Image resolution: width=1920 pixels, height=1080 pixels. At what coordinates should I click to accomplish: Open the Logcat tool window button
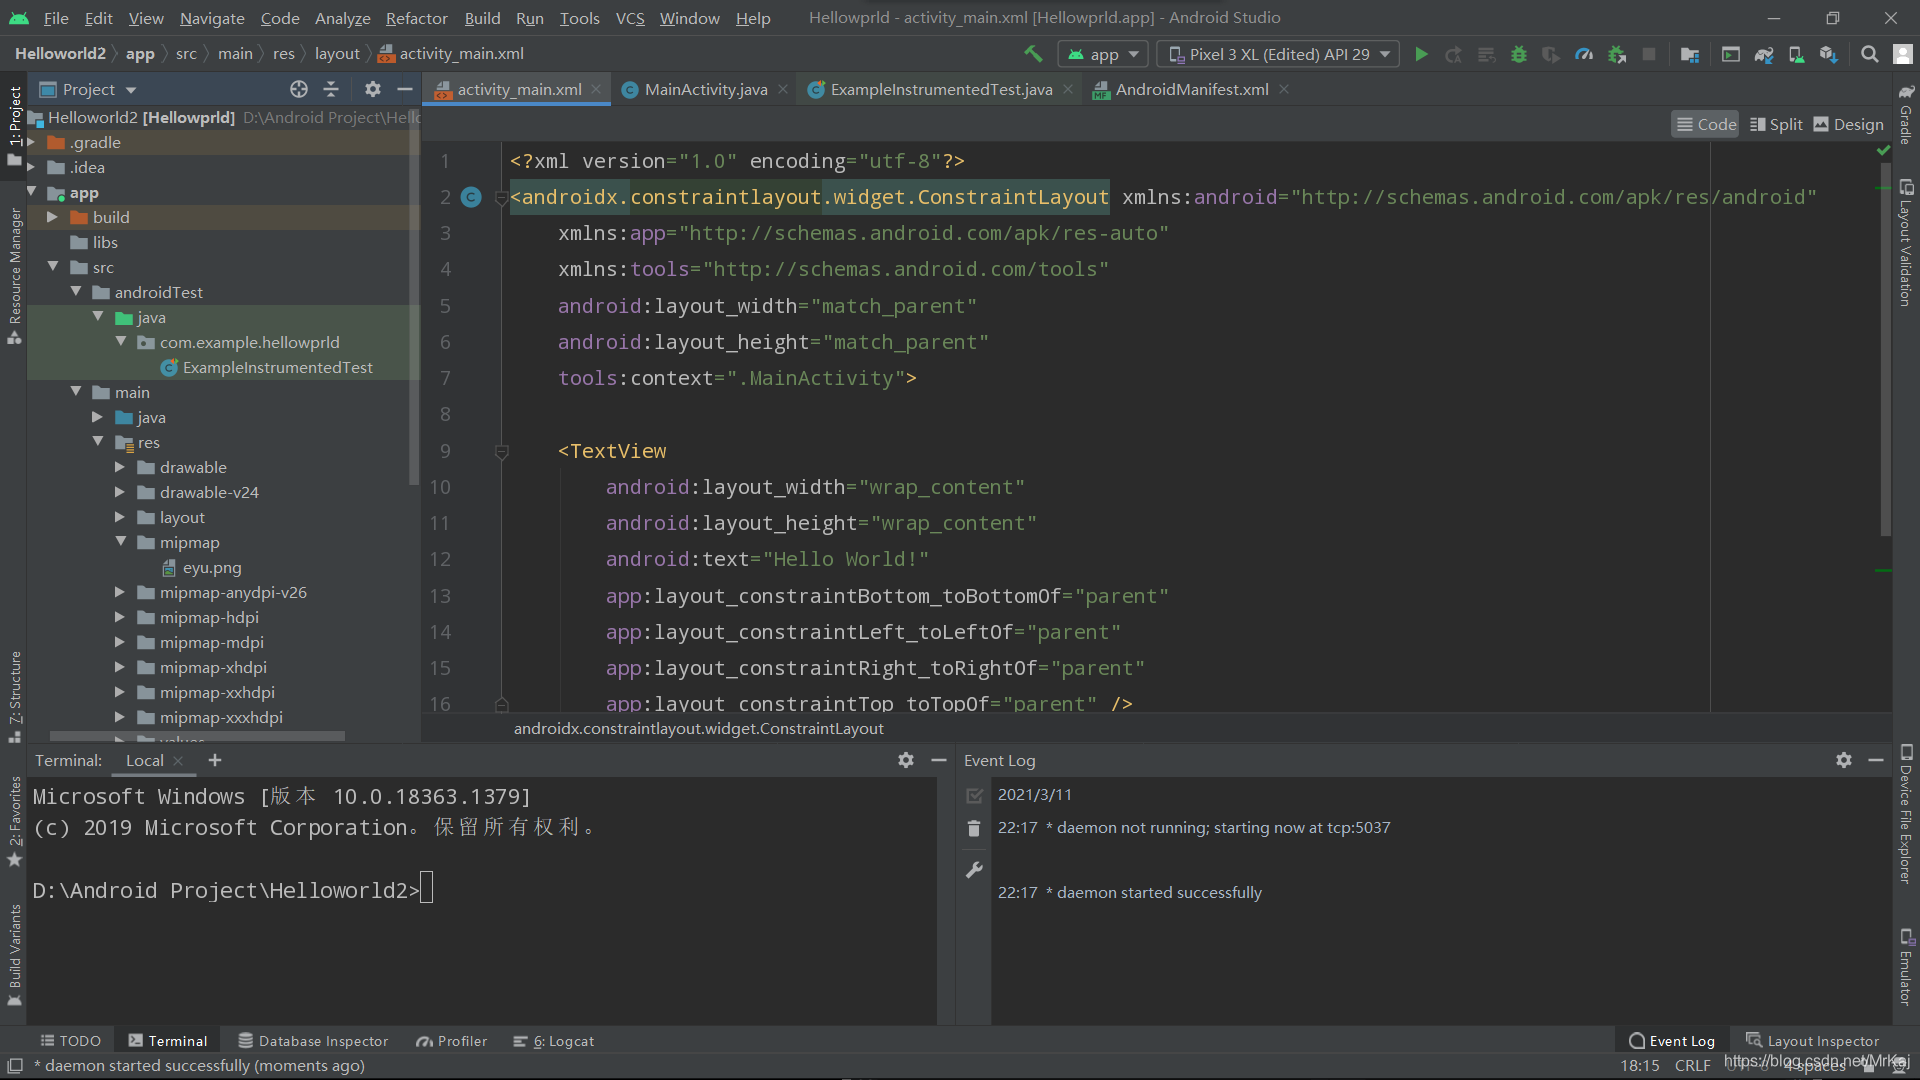point(554,1041)
